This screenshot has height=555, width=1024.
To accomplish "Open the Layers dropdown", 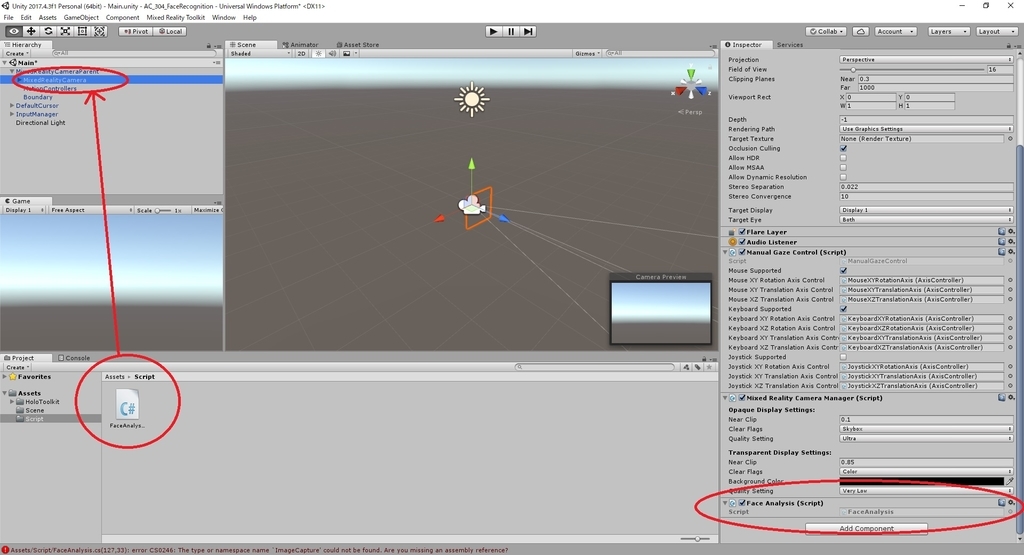I will click(948, 31).
